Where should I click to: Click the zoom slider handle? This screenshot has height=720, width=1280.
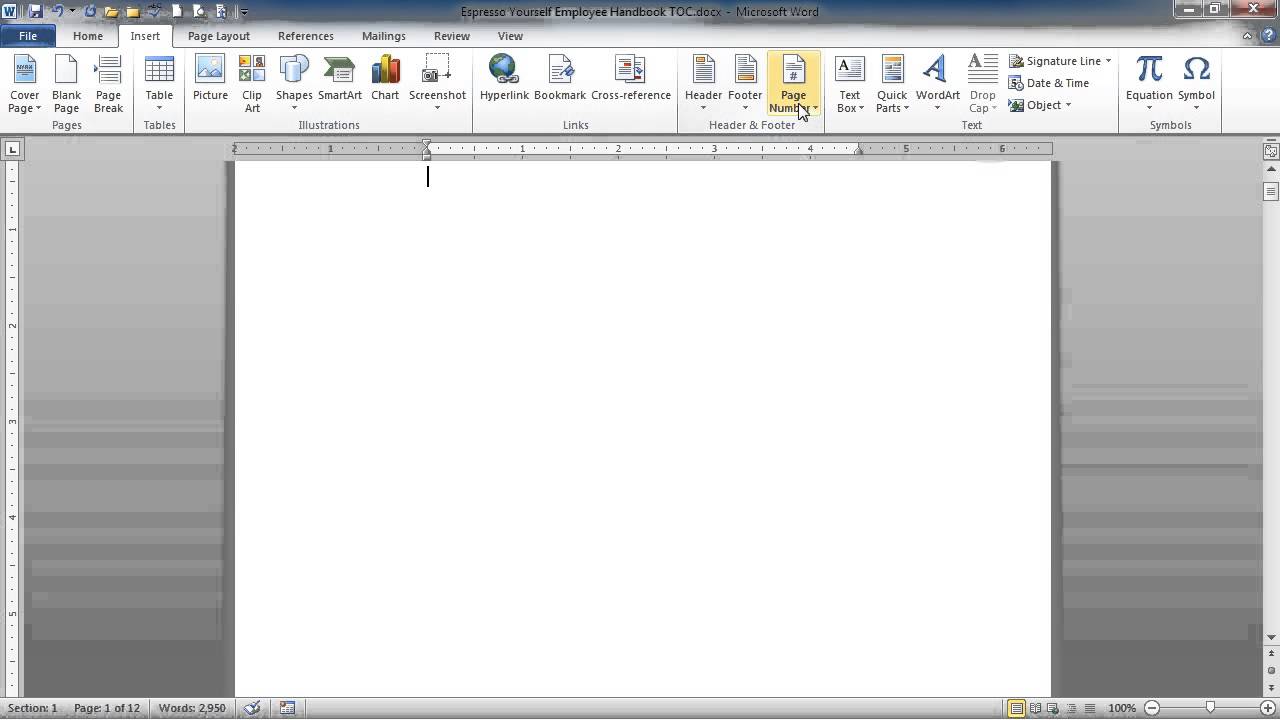pos(1209,708)
